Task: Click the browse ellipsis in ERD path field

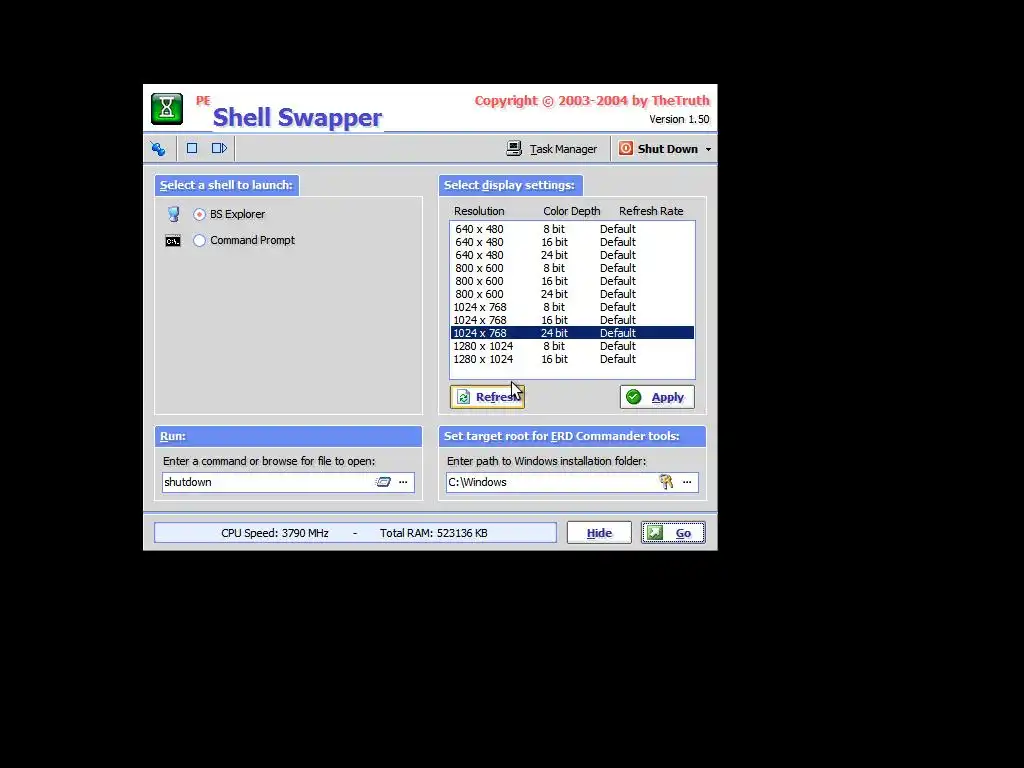Action: pyautogui.click(x=687, y=482)
